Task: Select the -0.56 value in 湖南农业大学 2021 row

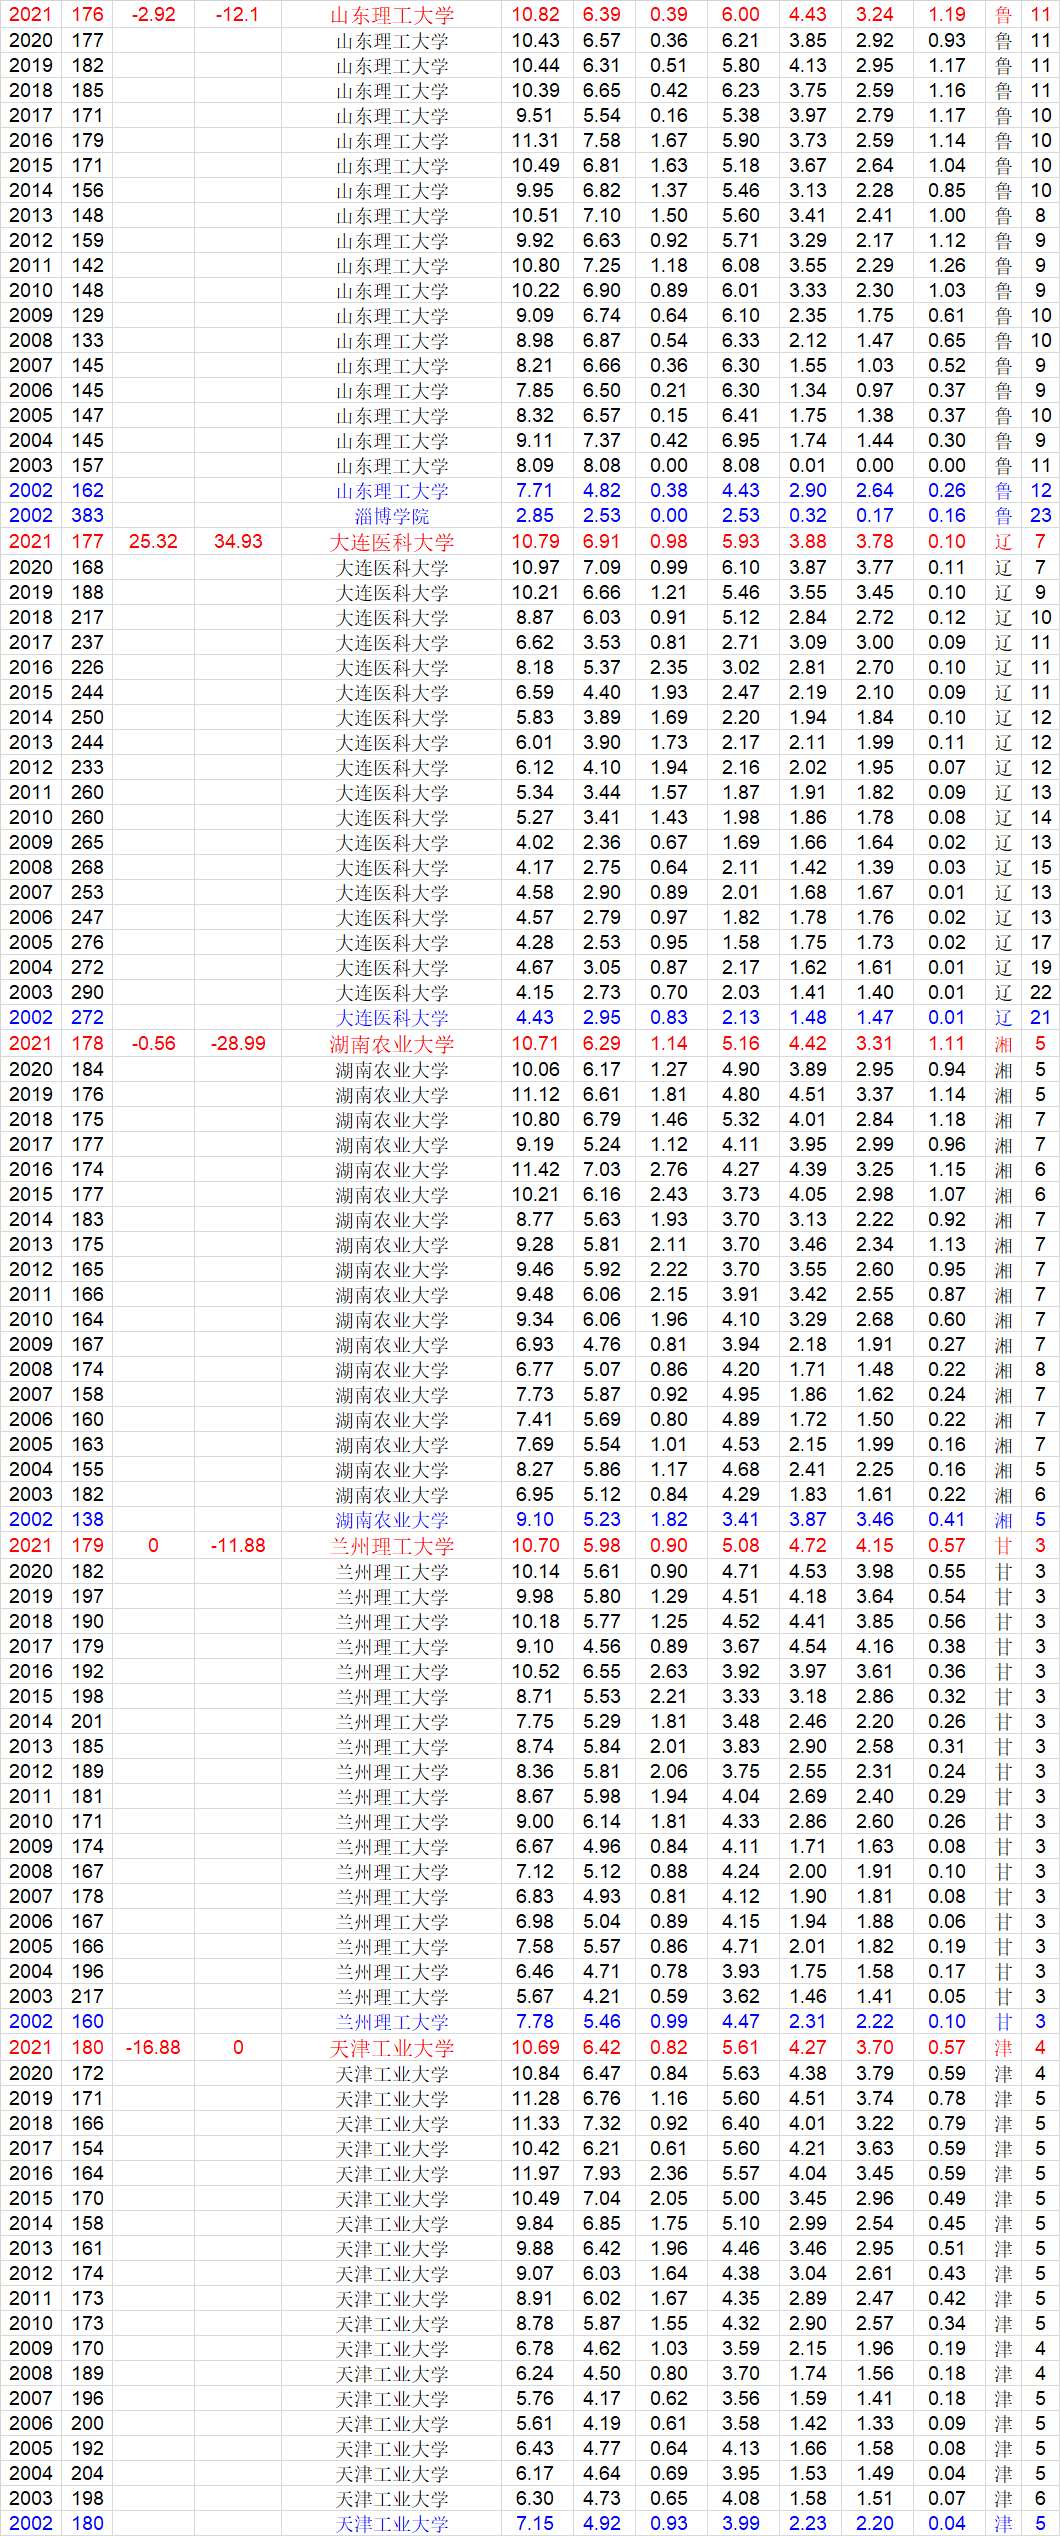Action: click(153, 1044)
